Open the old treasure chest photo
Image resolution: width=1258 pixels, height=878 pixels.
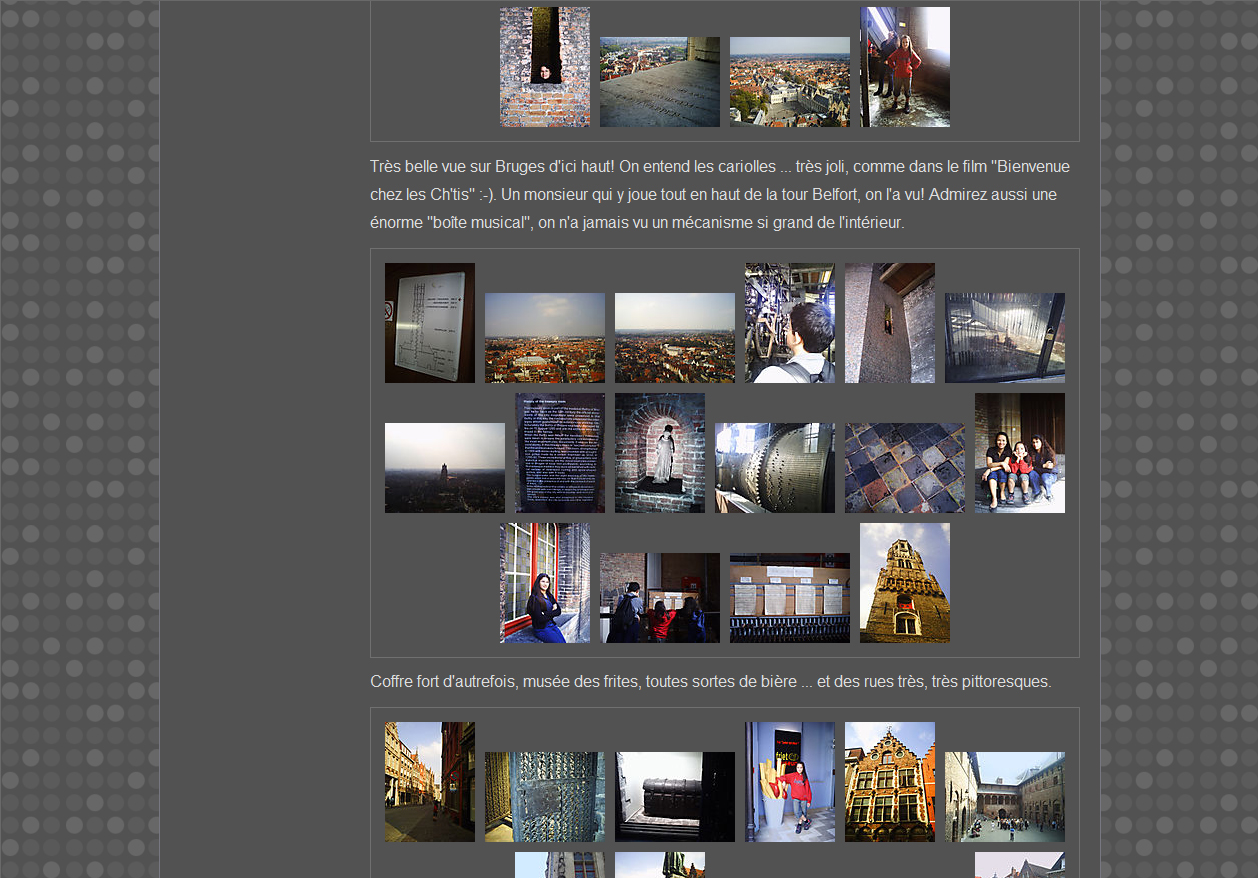pos(674,797)
